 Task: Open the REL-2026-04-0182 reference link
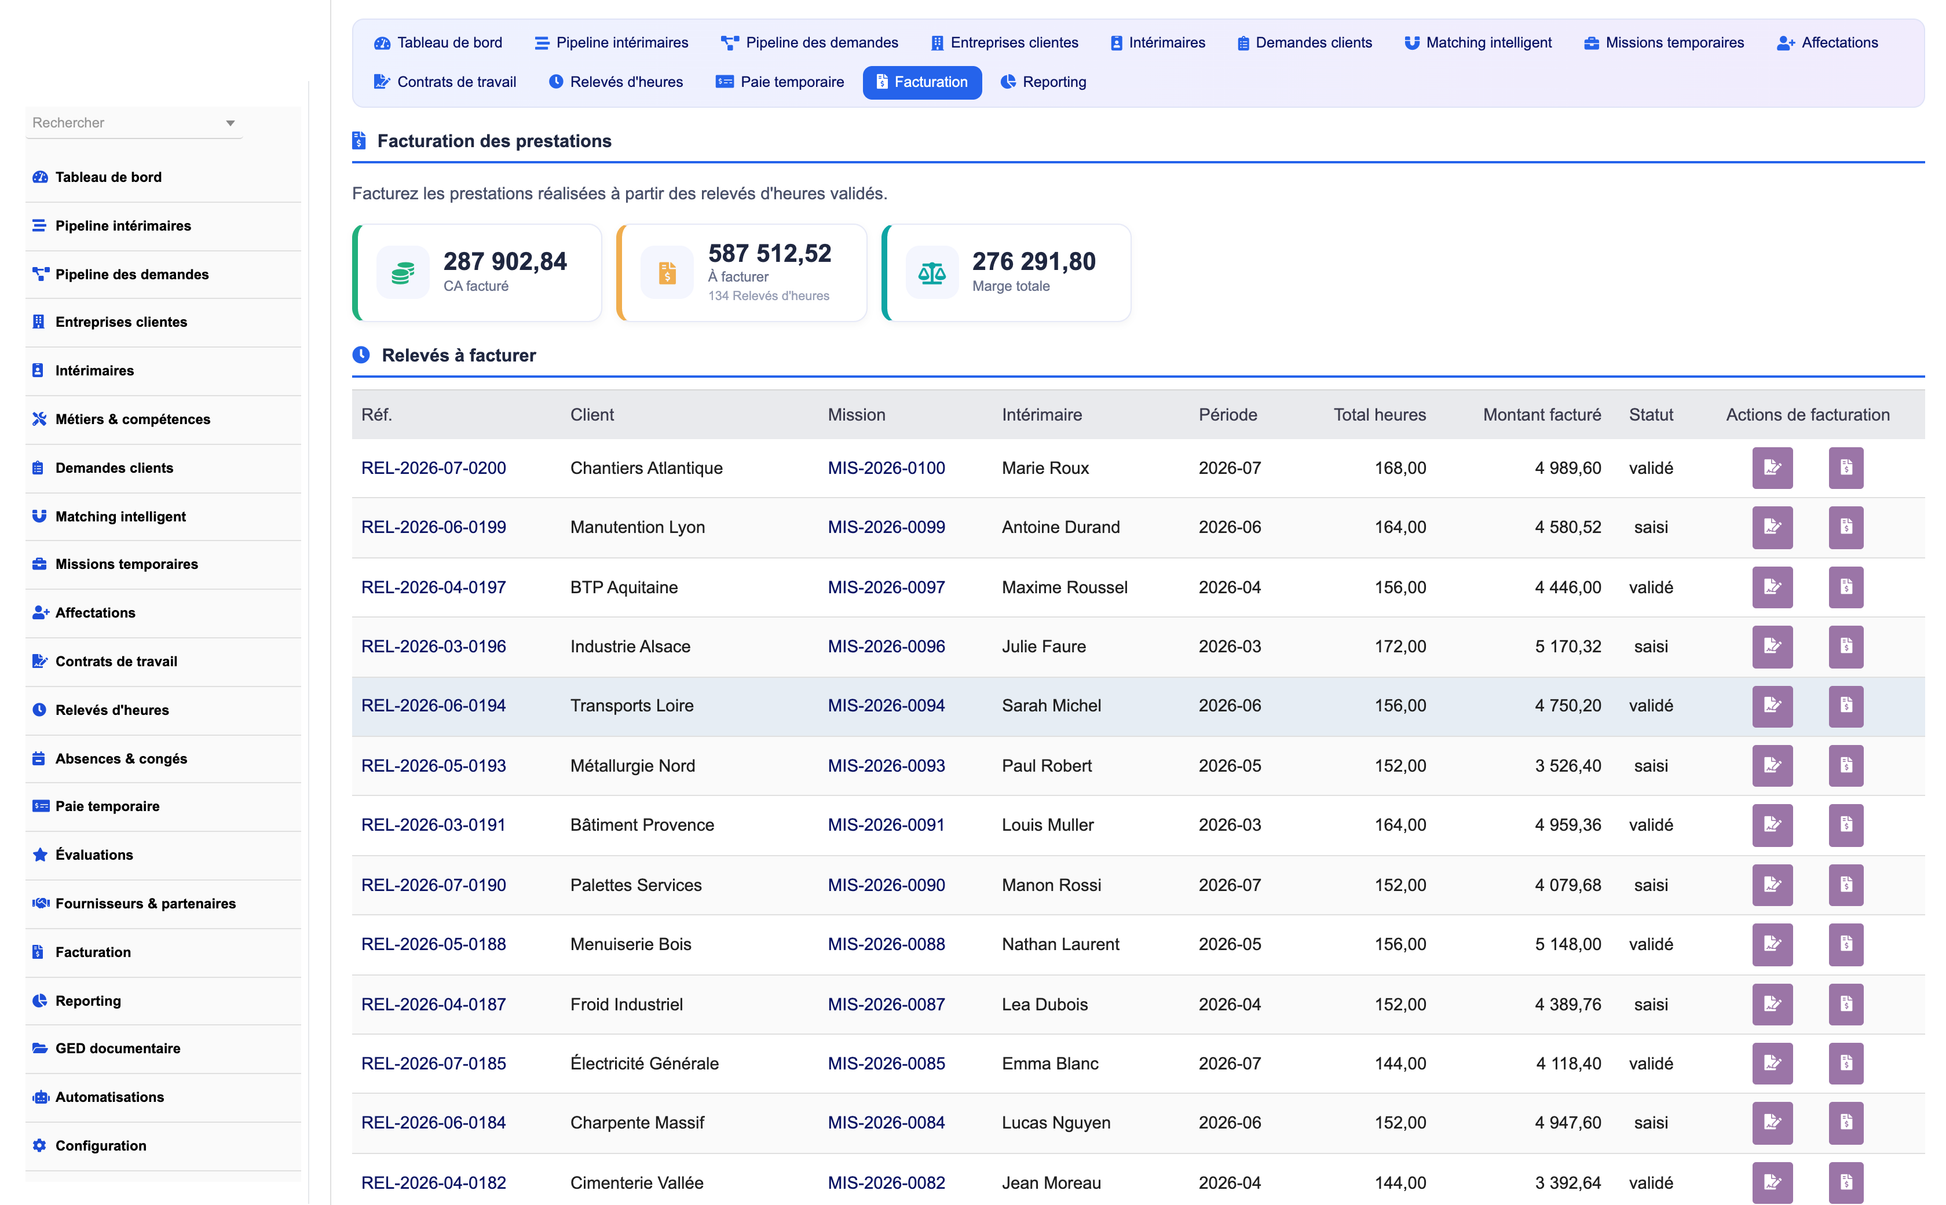pos(433,1183)
